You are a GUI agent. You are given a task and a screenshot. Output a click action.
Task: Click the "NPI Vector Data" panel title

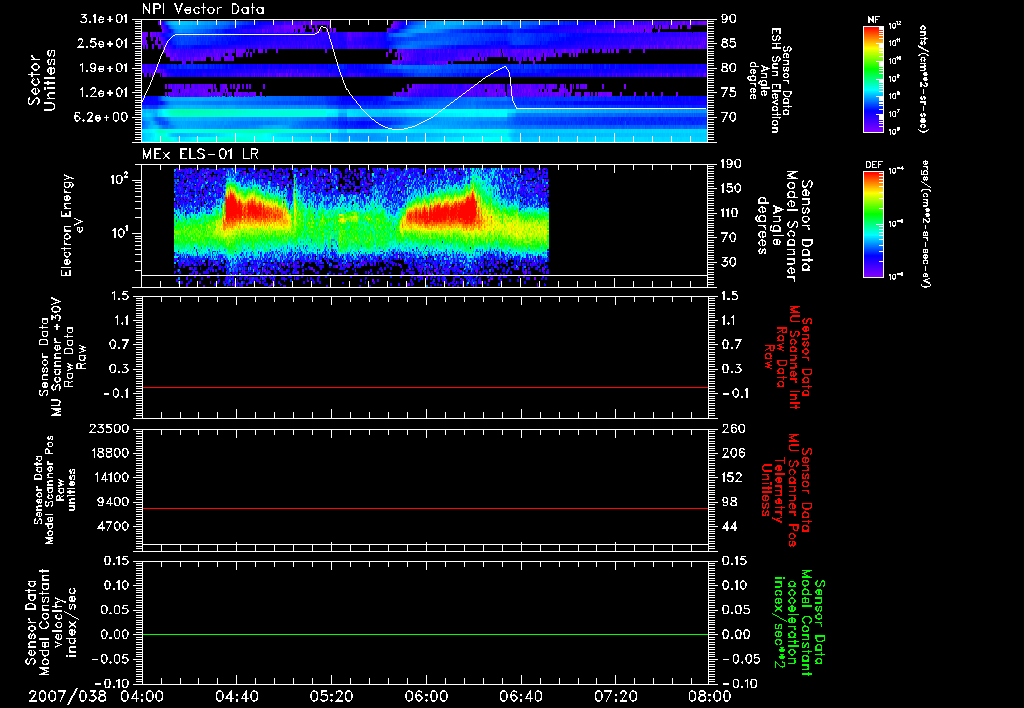pyautogui.click(x=203, y=9)
